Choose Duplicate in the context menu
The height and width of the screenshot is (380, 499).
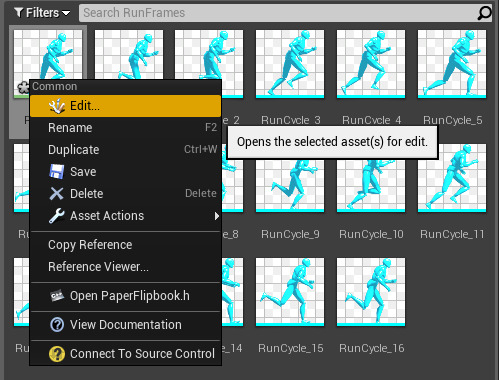(125, 150)
